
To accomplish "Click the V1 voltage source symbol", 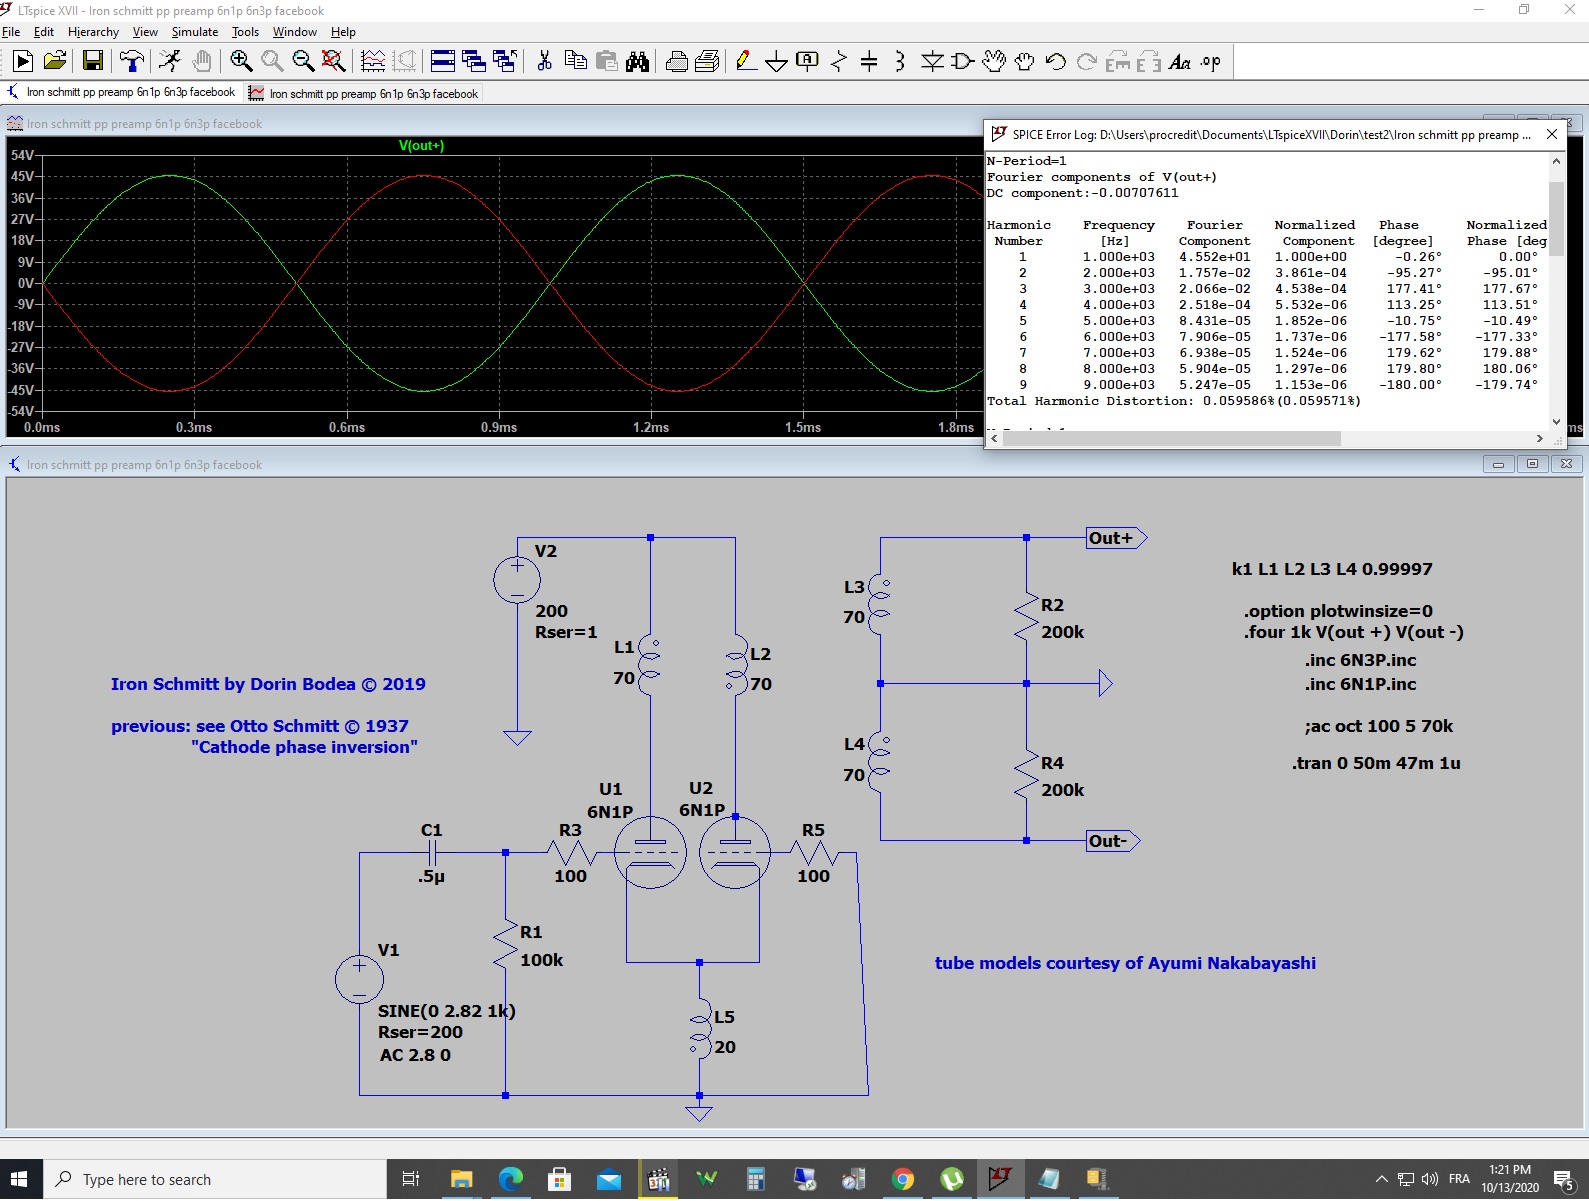I will click(x=359, y=978).
